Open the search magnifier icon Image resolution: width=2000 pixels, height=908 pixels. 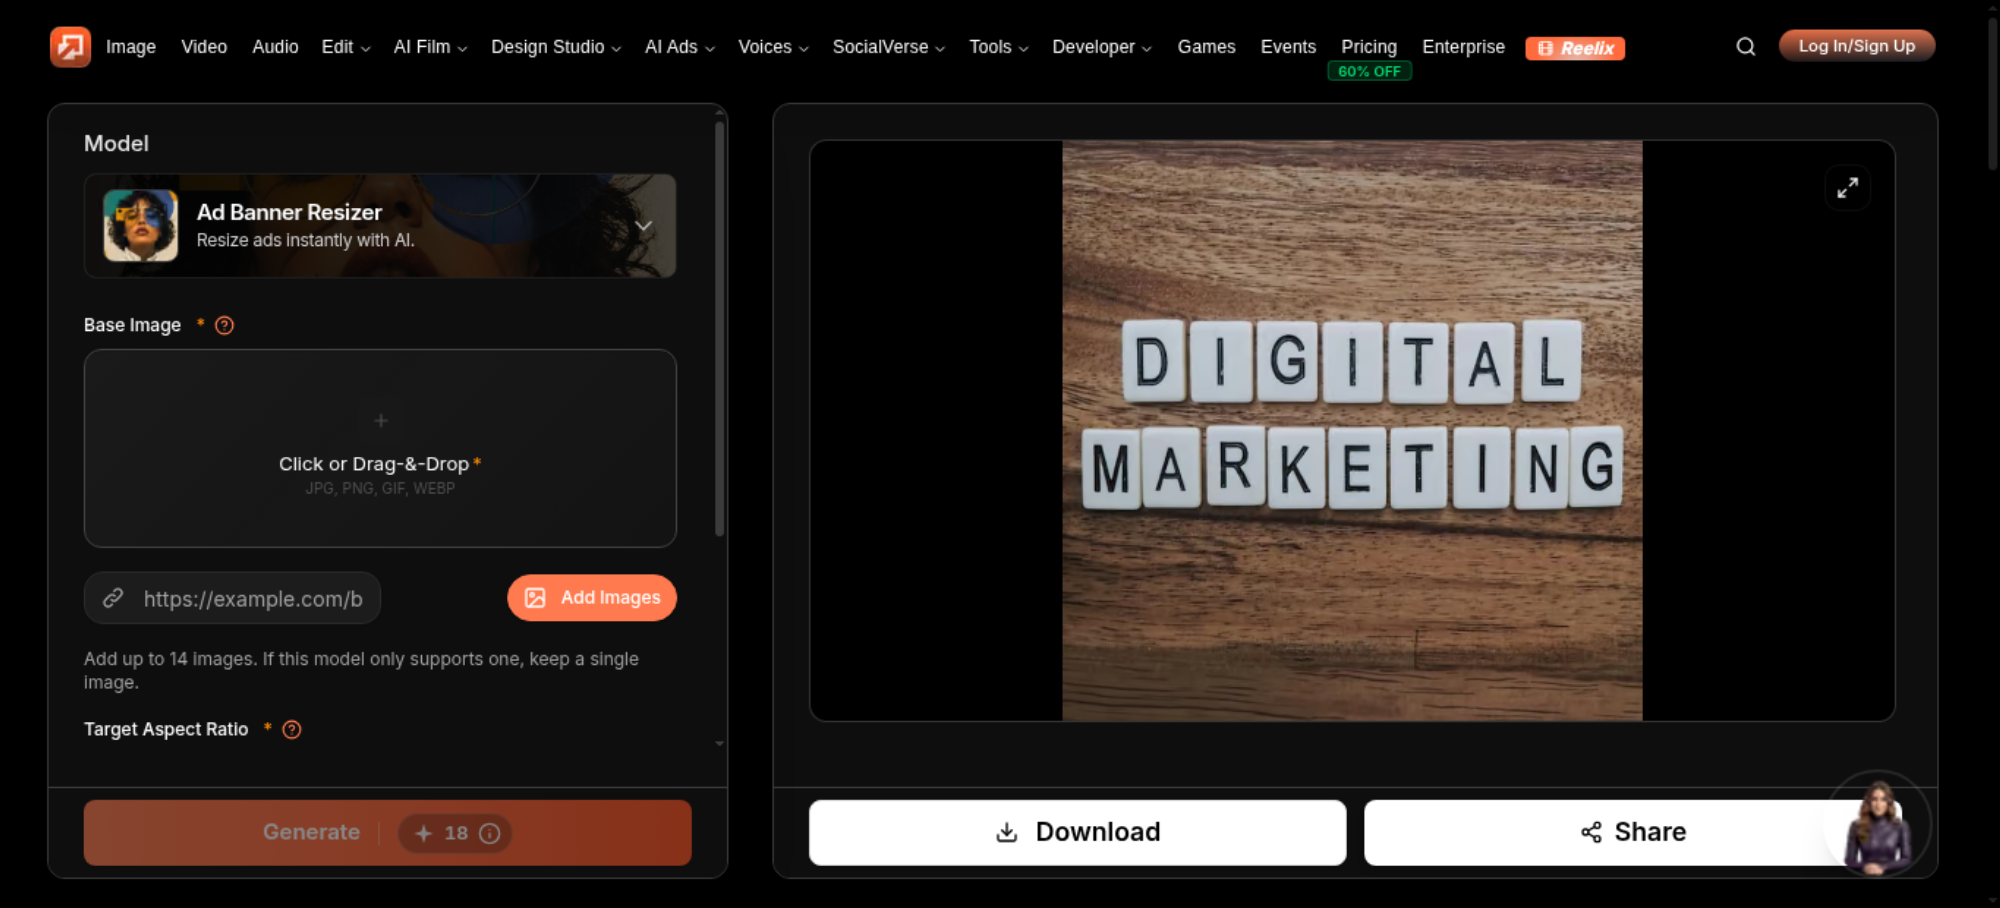click(1746, 47)
